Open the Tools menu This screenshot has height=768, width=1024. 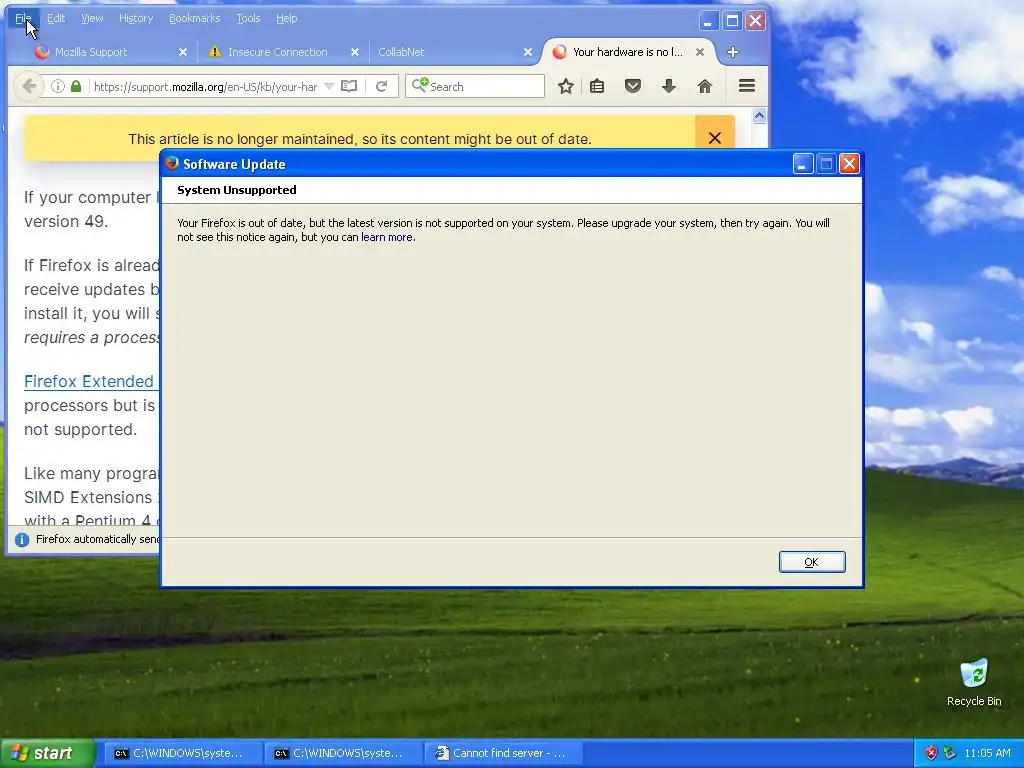click(x=248, y=18)
